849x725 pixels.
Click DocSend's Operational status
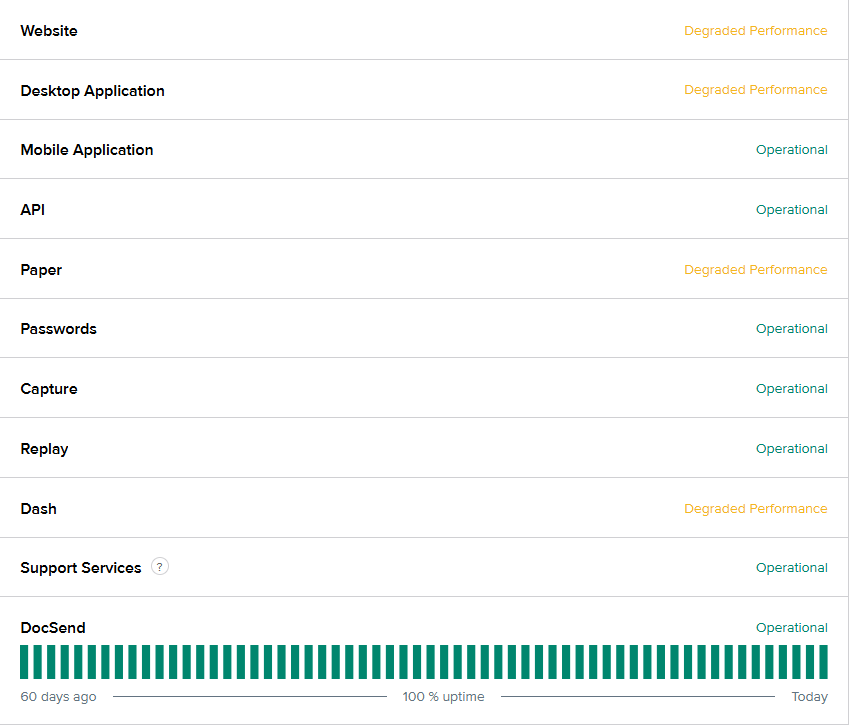(792, 628)
